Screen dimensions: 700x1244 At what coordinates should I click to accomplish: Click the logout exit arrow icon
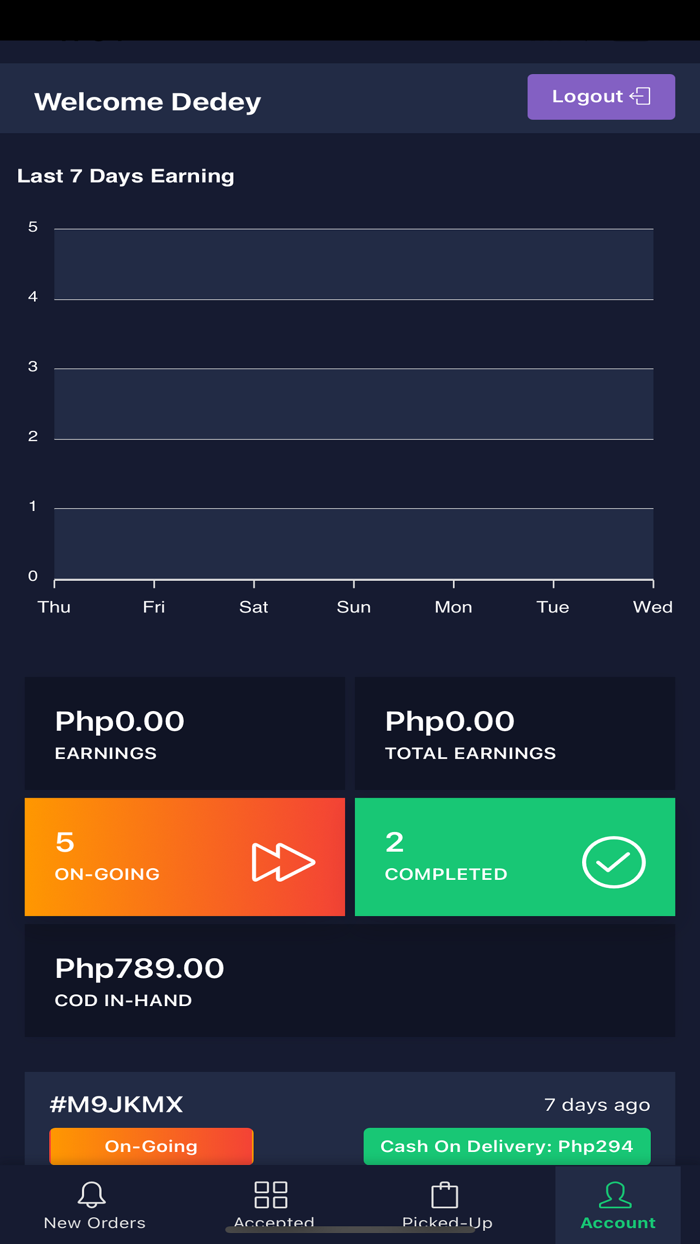[640, 96]
